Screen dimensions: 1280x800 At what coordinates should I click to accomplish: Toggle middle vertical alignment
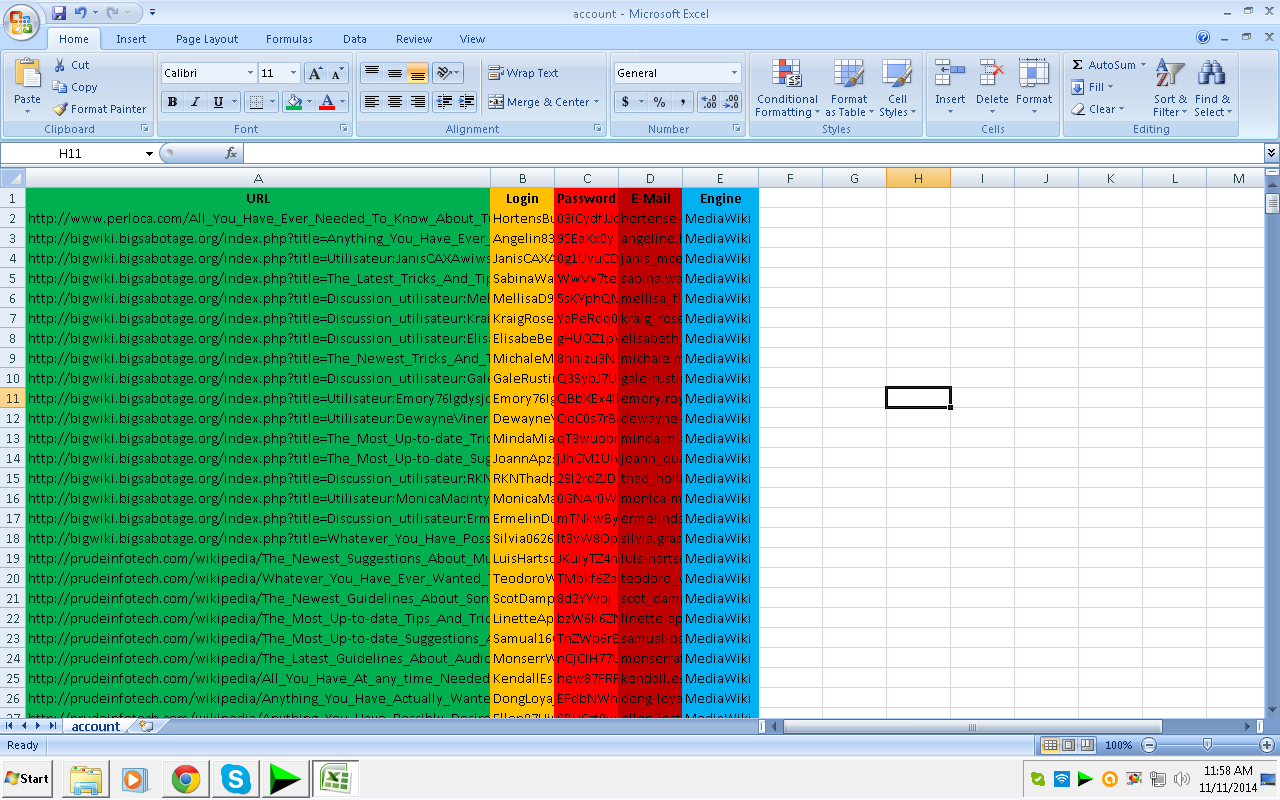395,73
